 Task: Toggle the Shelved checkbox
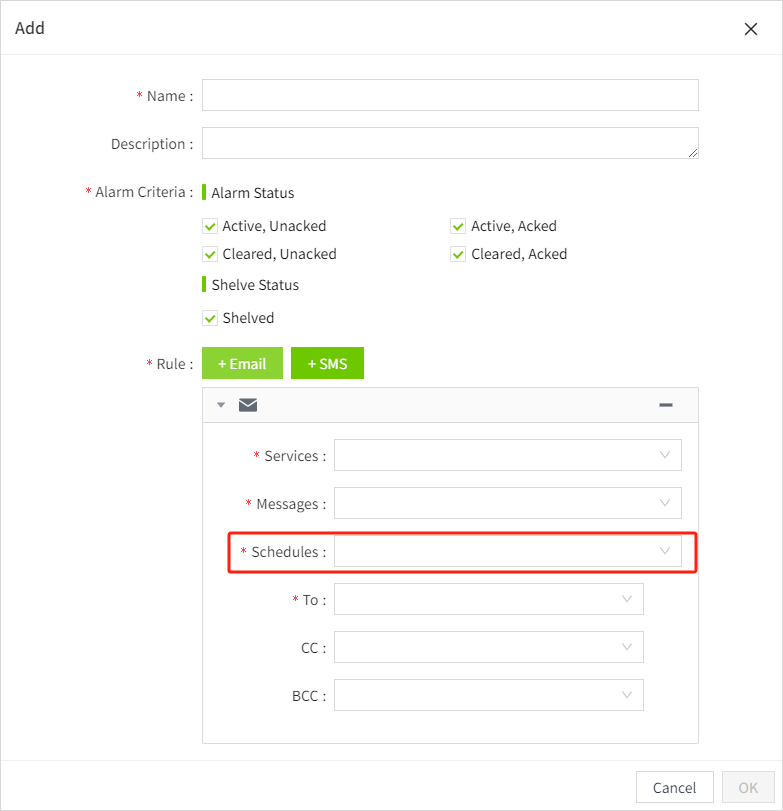pos(210,318)
